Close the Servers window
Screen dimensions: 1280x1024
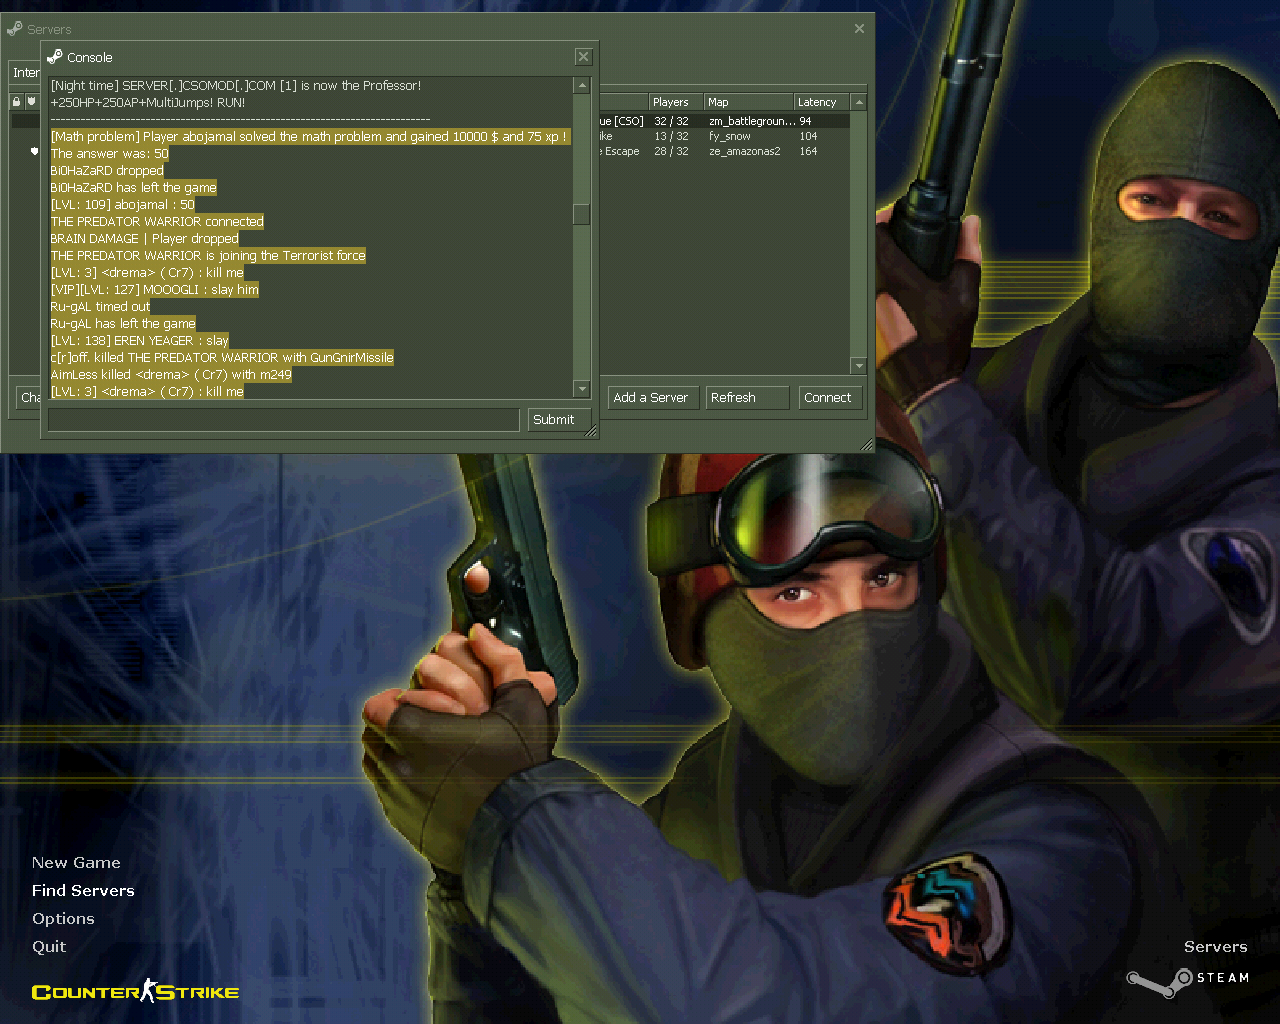[x=859, y=29]
